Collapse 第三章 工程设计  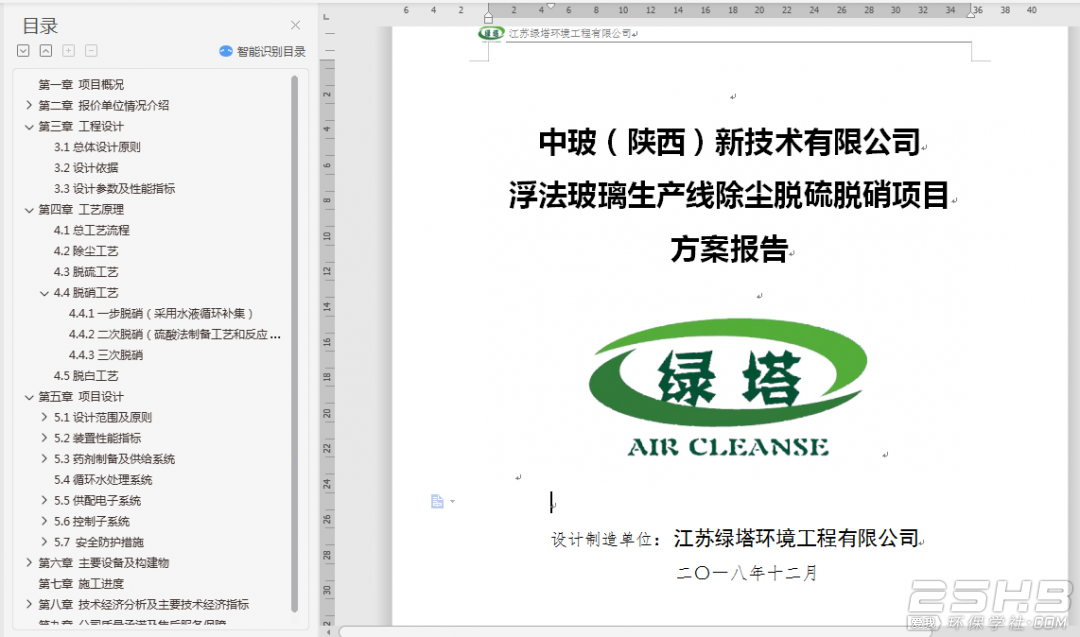29,127
